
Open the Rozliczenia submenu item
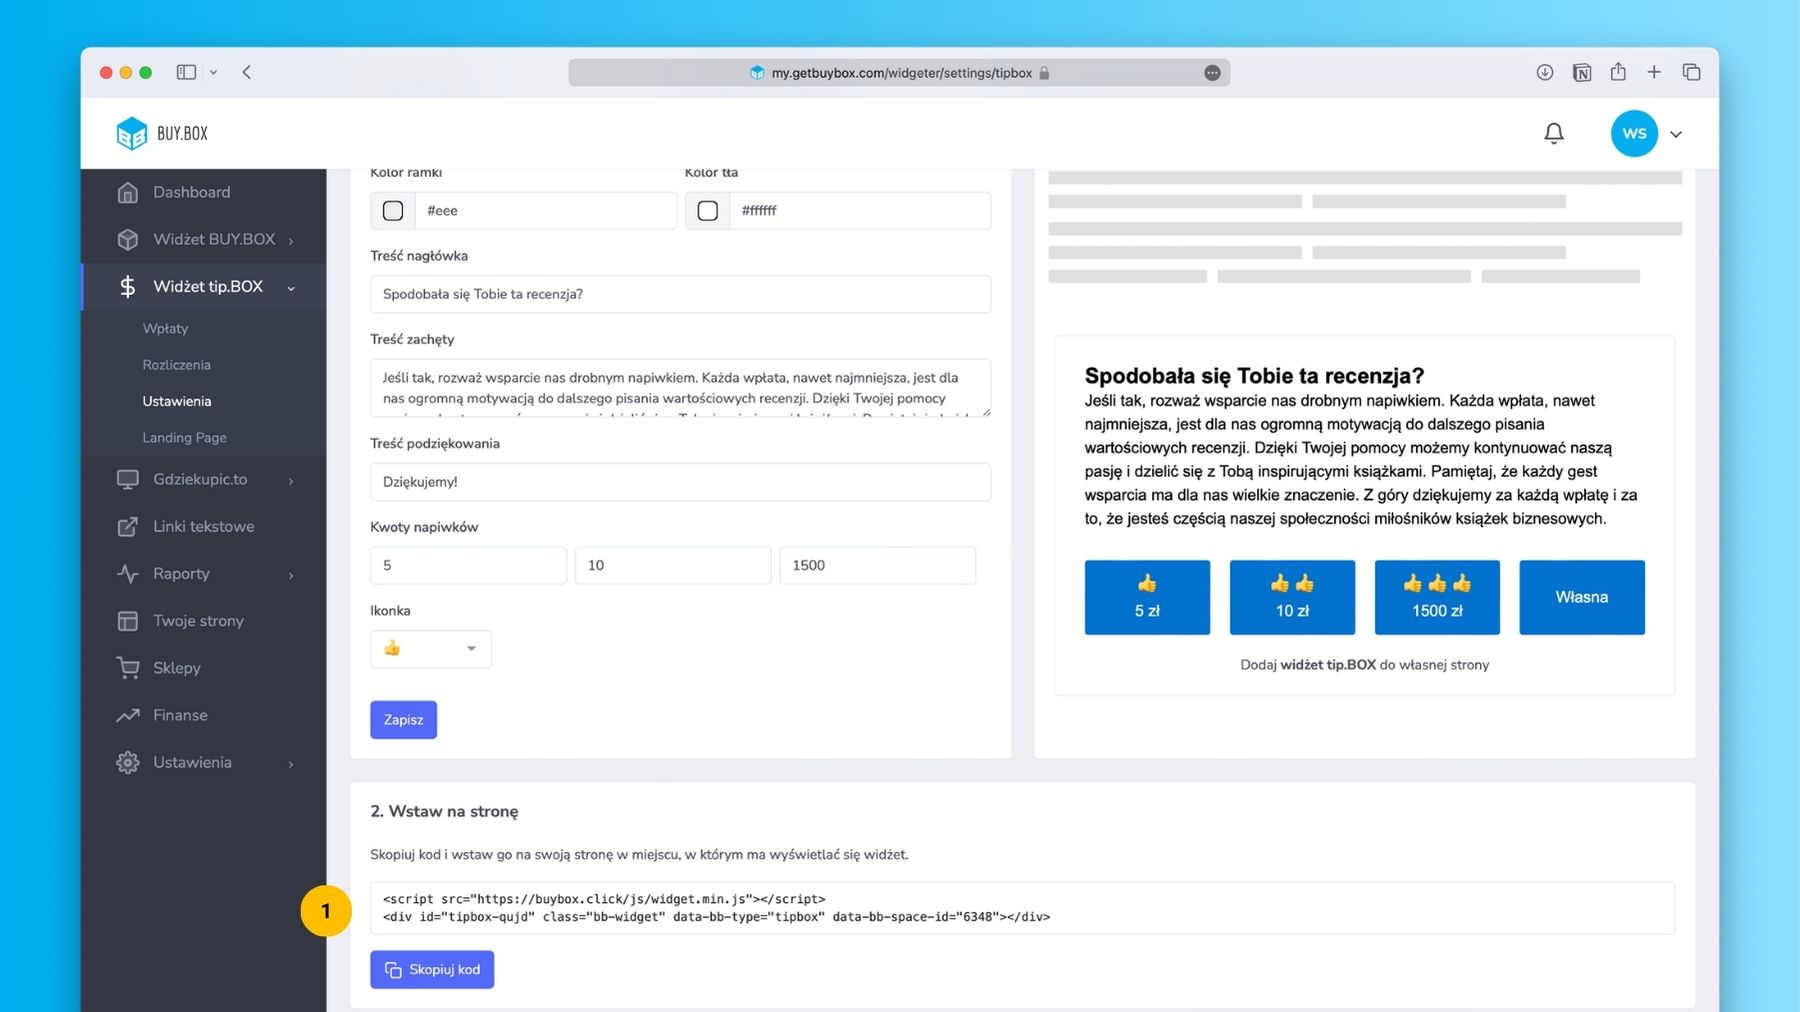tap(176, 365)
